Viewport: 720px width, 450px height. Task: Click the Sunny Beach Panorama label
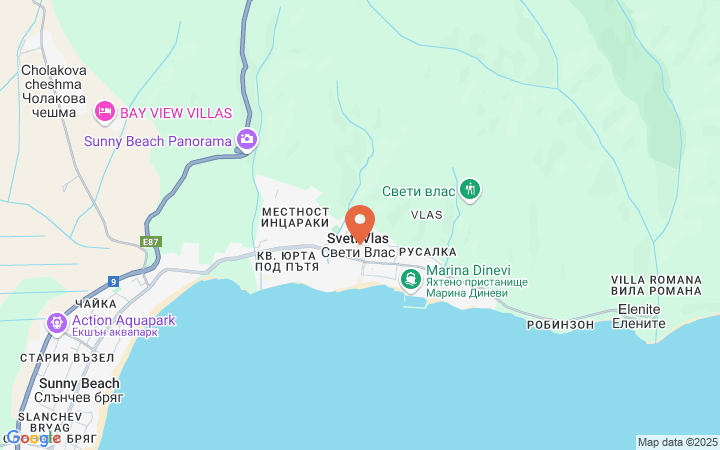pyautogui.click(x=158, y=141)
